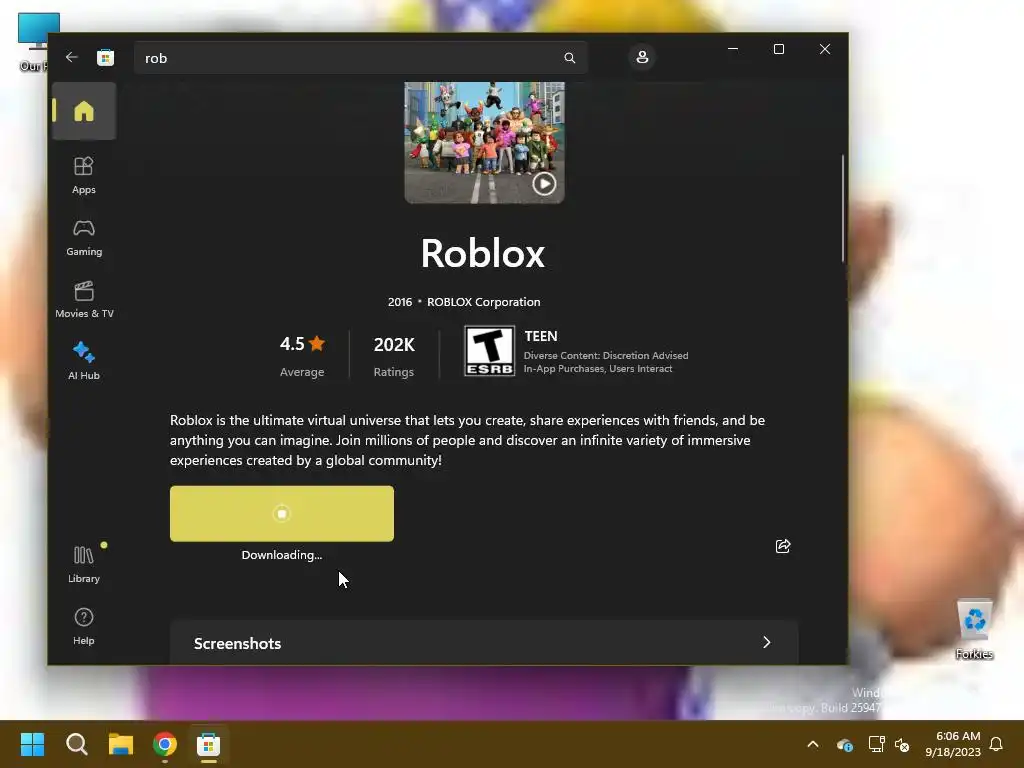Click Microsoft Store taskbar icon
The width and height of the screenshot is (1024, 768).
point(208,744)
